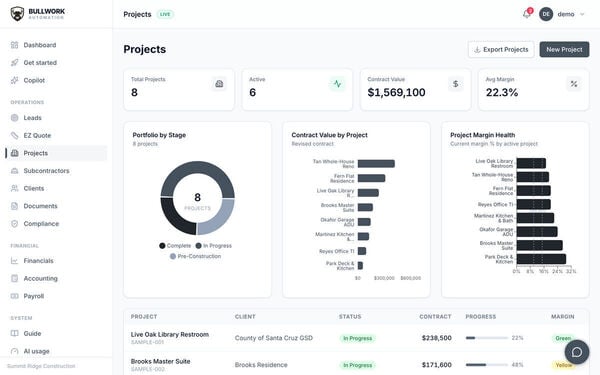Click the Clients people icon
This screenshot has height=375, width=600.
point(15,188)
